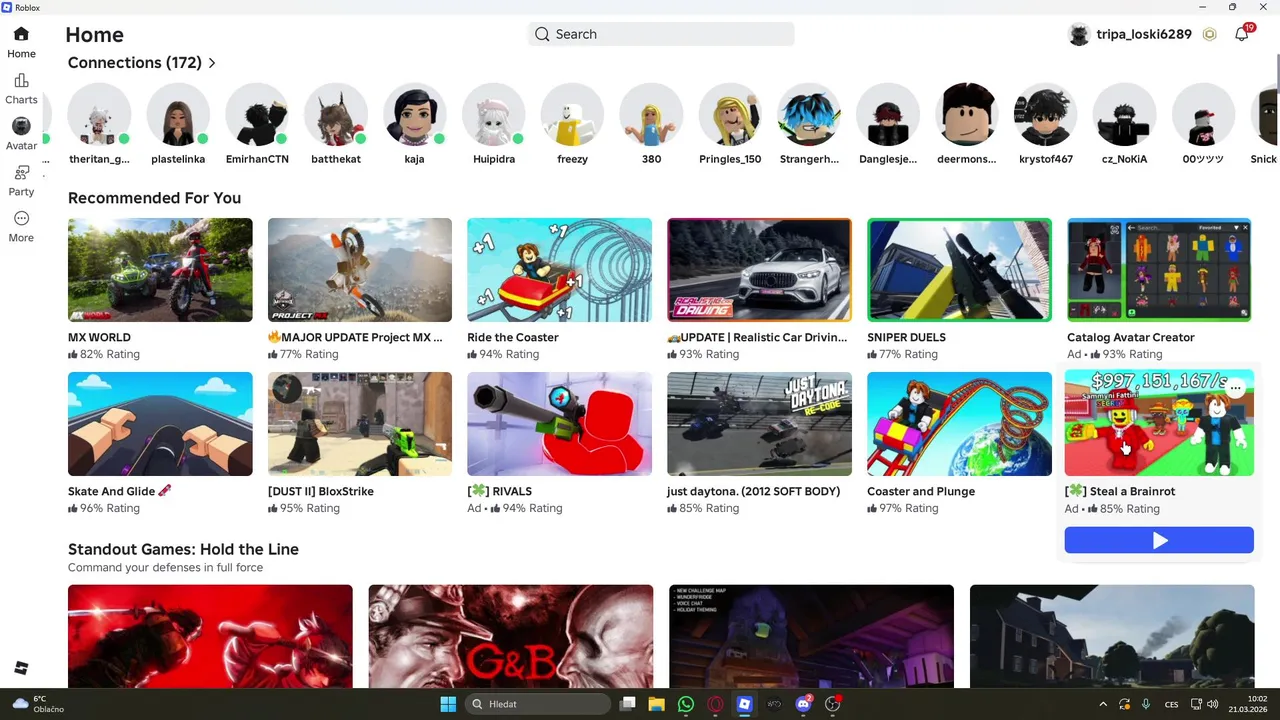Open friend deermons's avatar
Image resolution: width=1280 pixels, height=720 pixels.
coord(967,115)
